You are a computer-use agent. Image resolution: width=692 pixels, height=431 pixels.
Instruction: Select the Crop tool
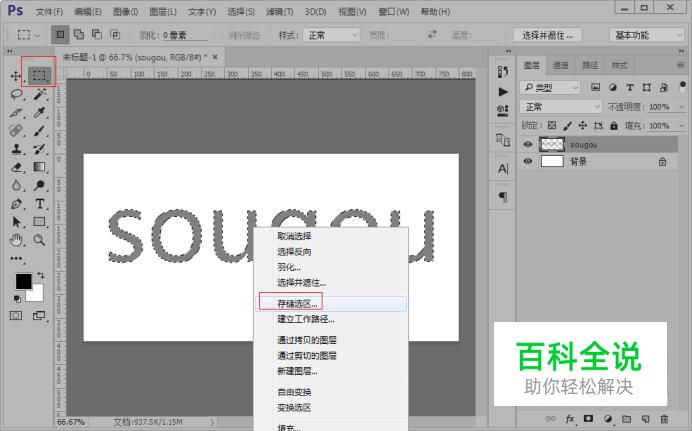click(x=16, y=112)
